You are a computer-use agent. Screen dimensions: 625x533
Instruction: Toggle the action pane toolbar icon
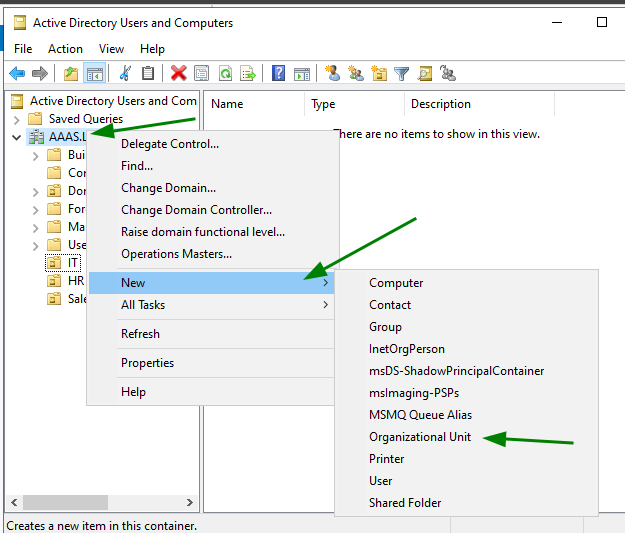coord(302,73)
